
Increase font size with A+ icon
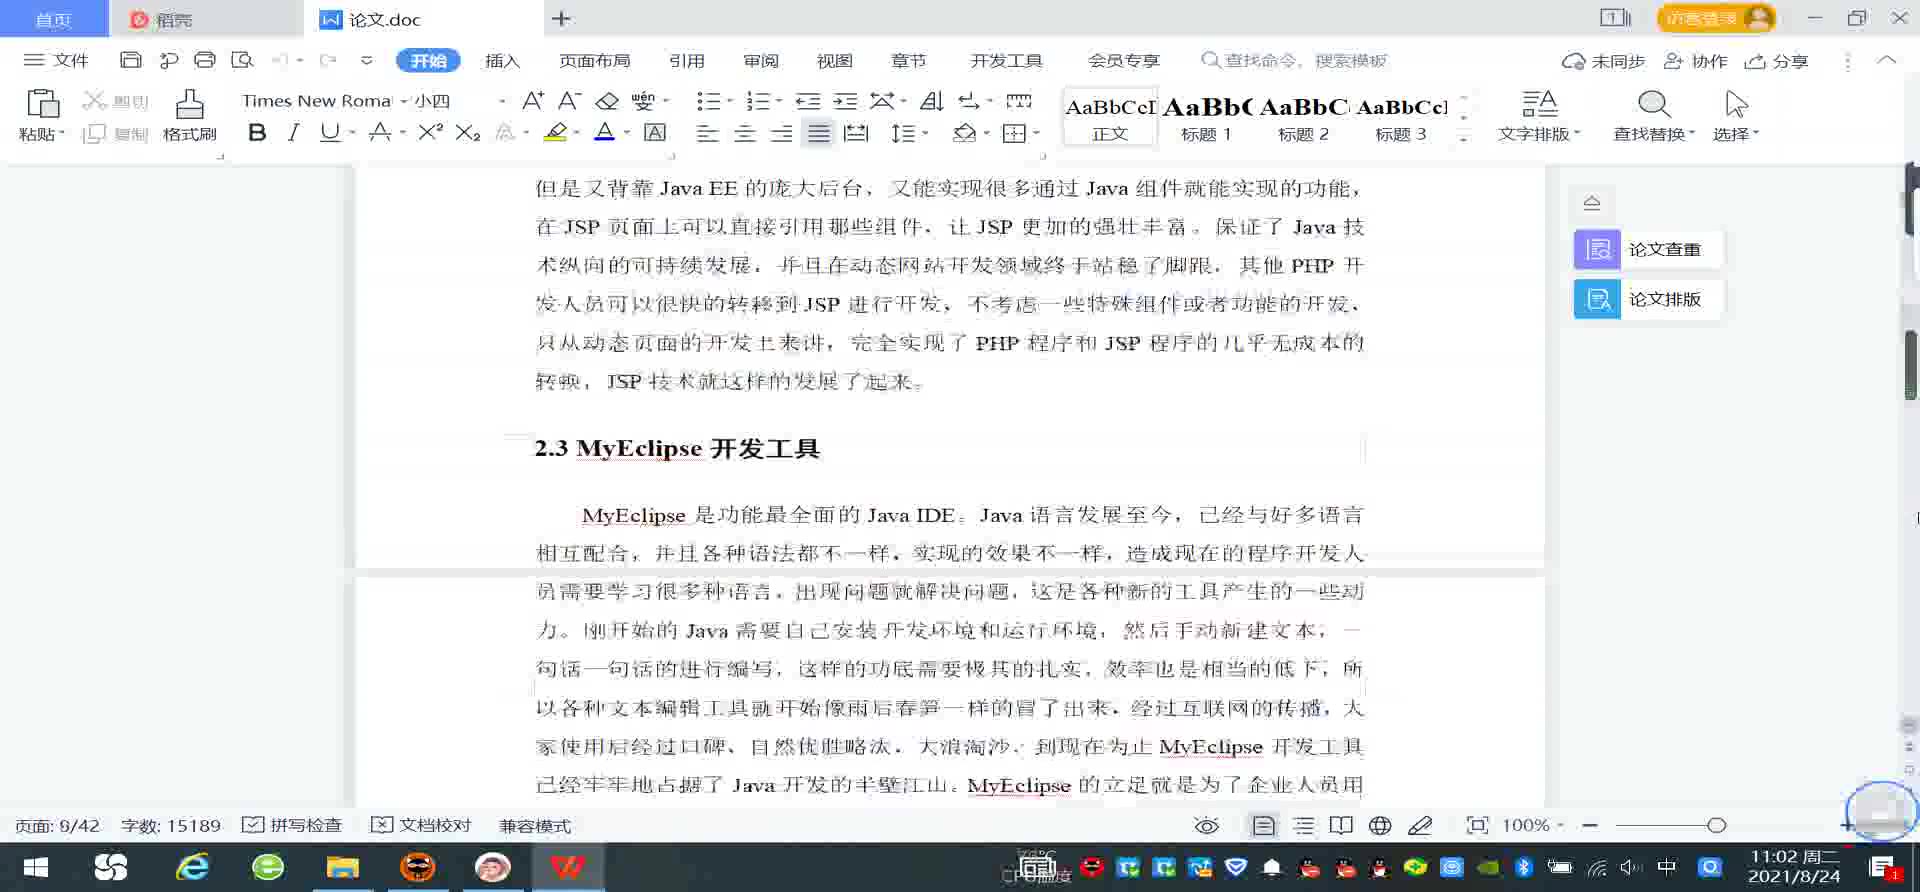[533, 101]
